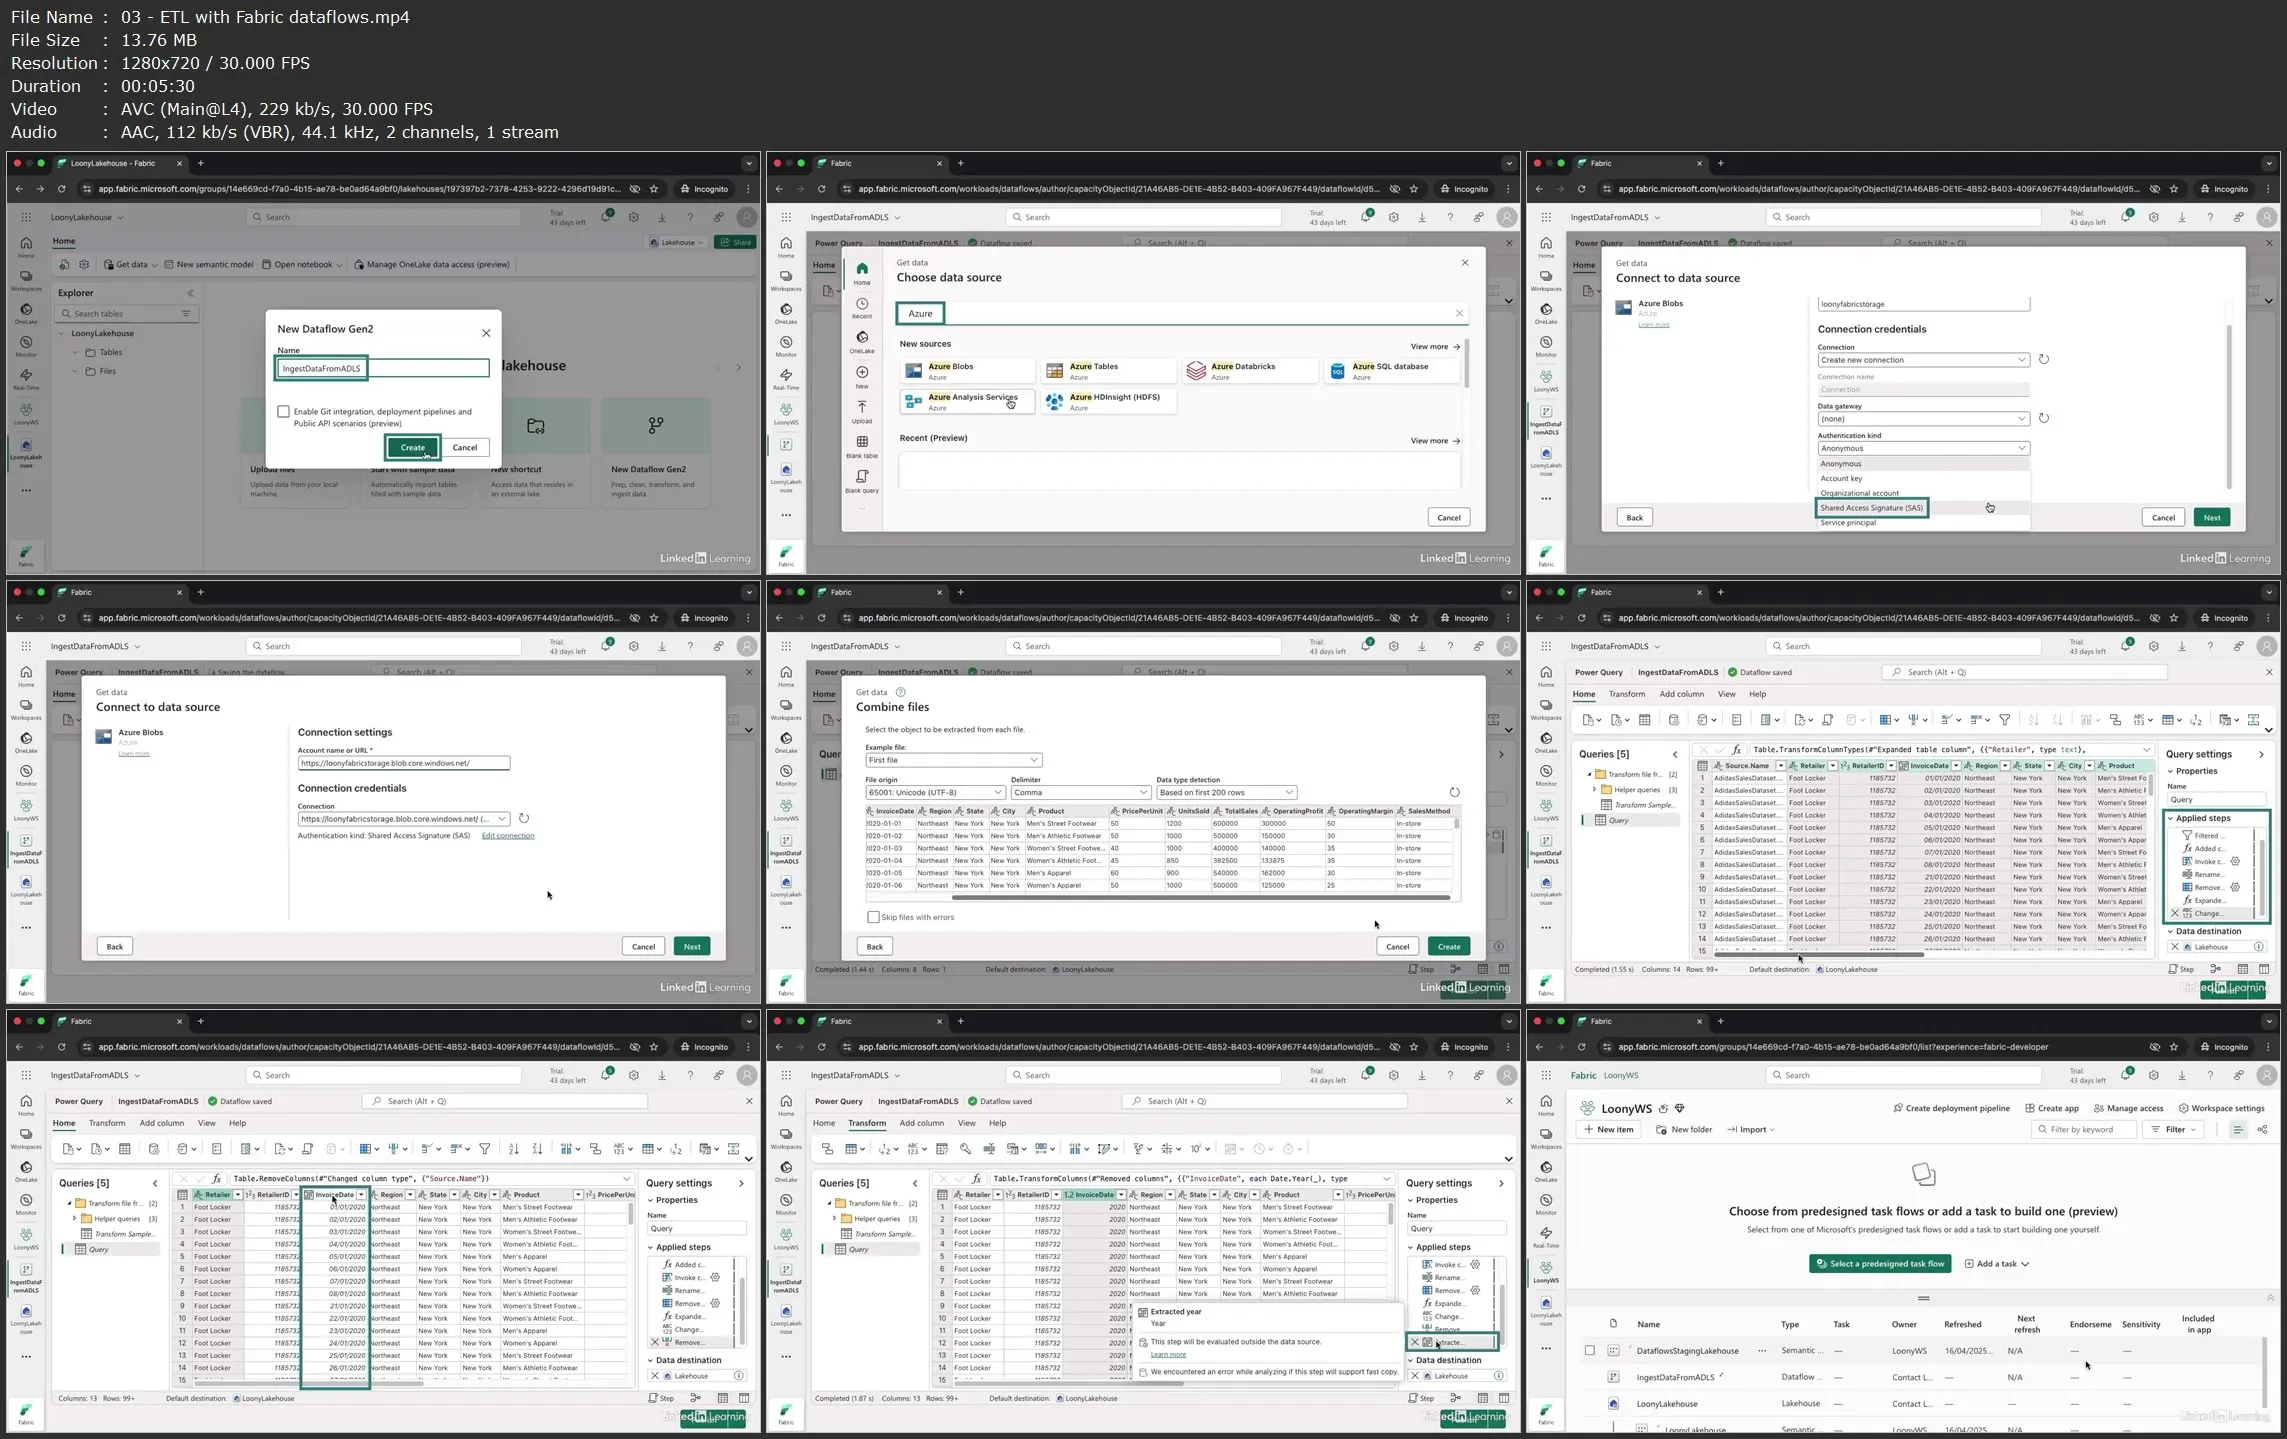This screenshot has height=1439, width=2287.
Task: Open the Create new connection dropdown
Action: tap(1923, 360)
